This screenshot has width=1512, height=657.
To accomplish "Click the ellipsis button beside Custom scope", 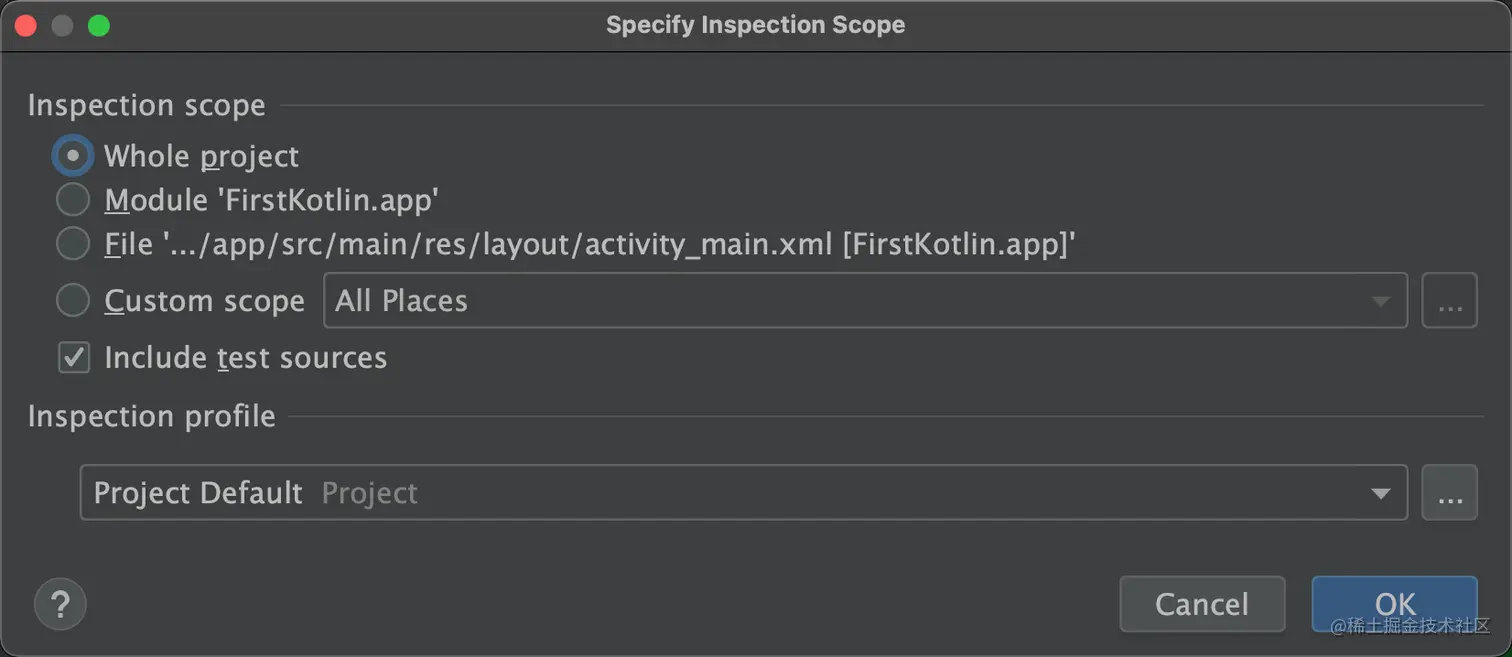I will (x=1449, y=300).
